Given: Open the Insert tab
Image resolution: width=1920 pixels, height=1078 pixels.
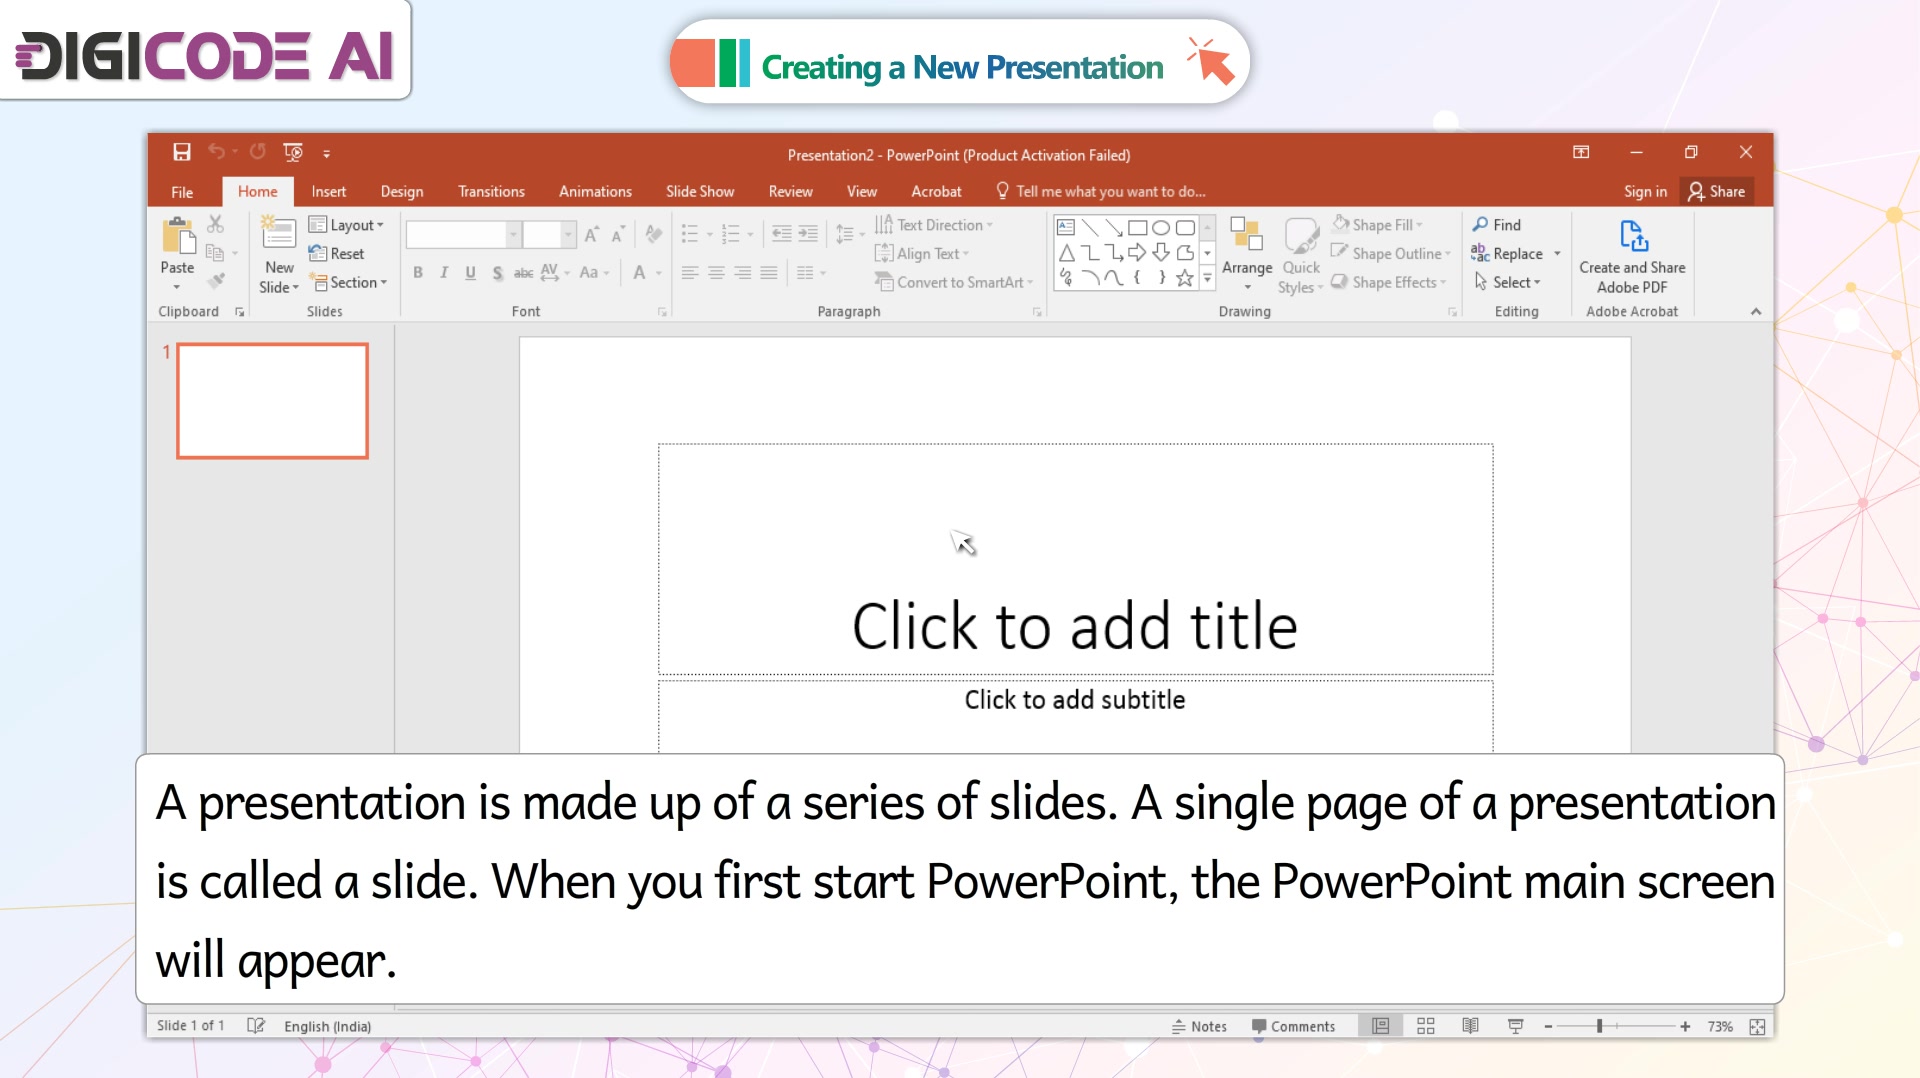Looking at the screenshot, I should [328, 192].
